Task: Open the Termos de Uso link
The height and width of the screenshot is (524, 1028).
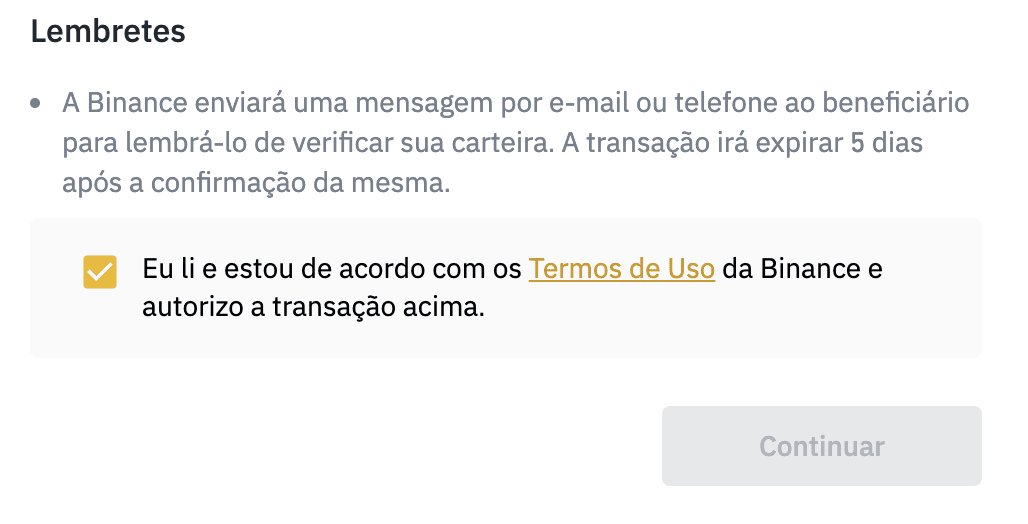Action: (622, 269)
